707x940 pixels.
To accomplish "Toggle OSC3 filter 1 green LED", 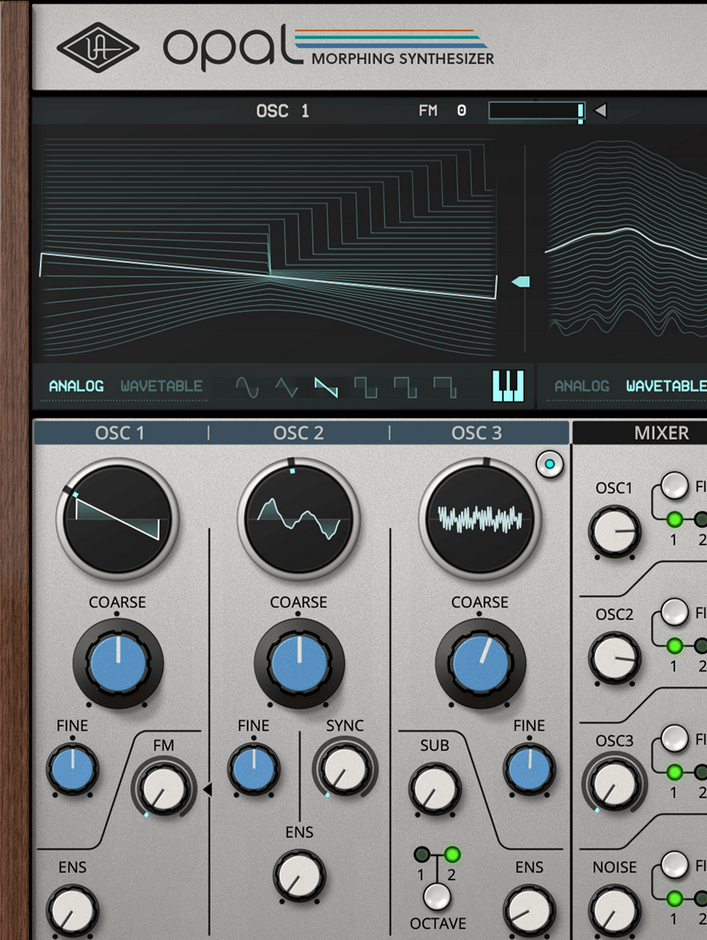I will click(x=674, y=772).
